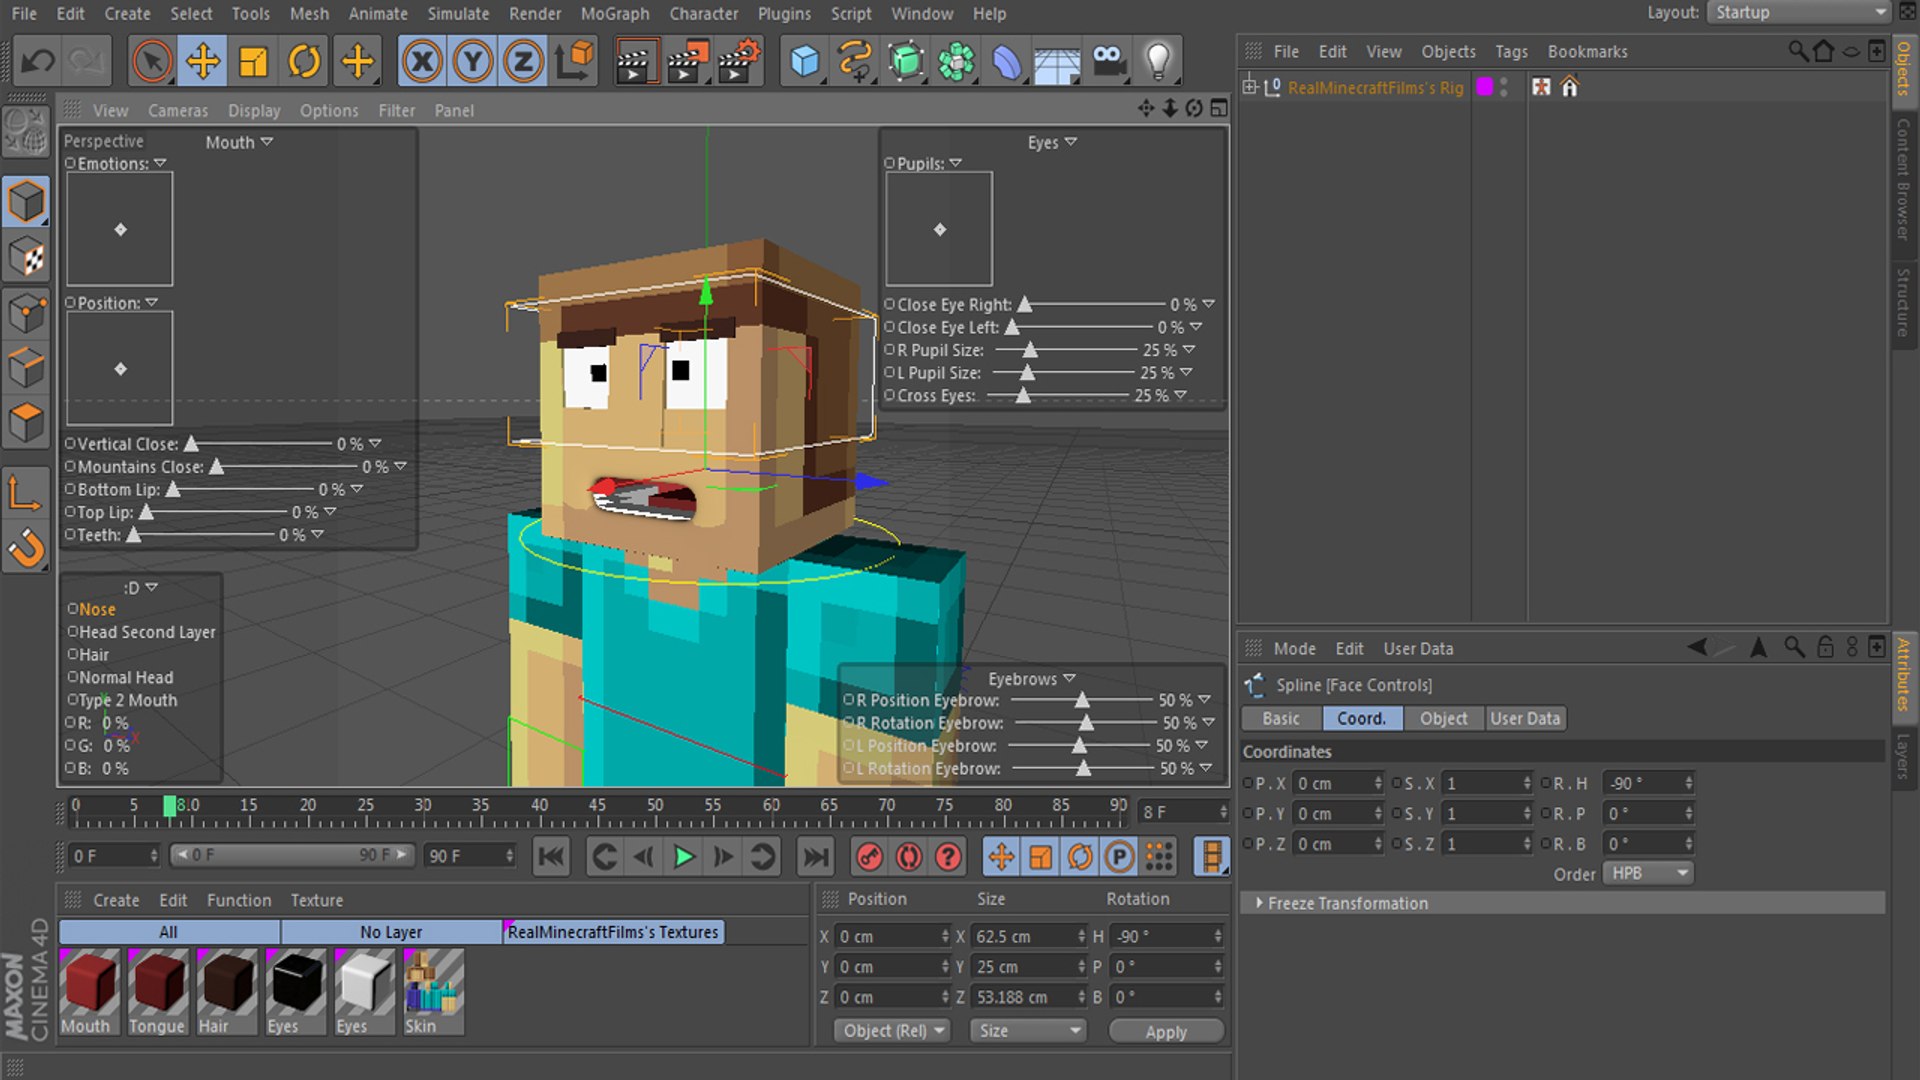Open the Simulate menu
Viewport: 1920px width, 1080px height.
click(458, 14)
